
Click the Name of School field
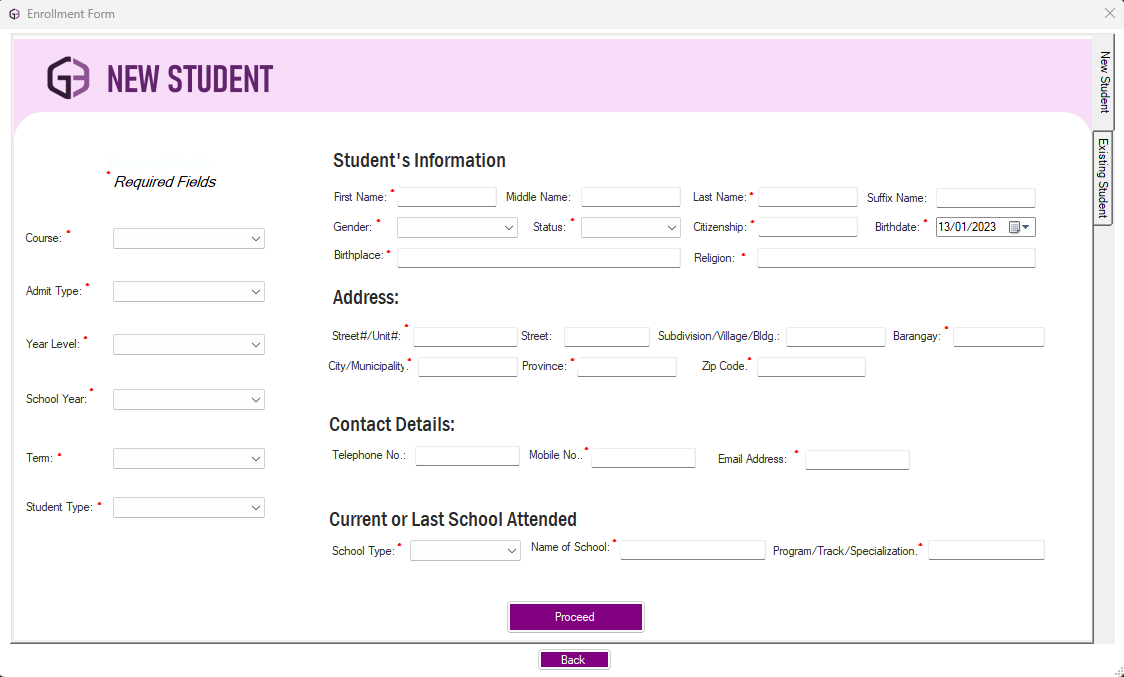click(692, 550)
